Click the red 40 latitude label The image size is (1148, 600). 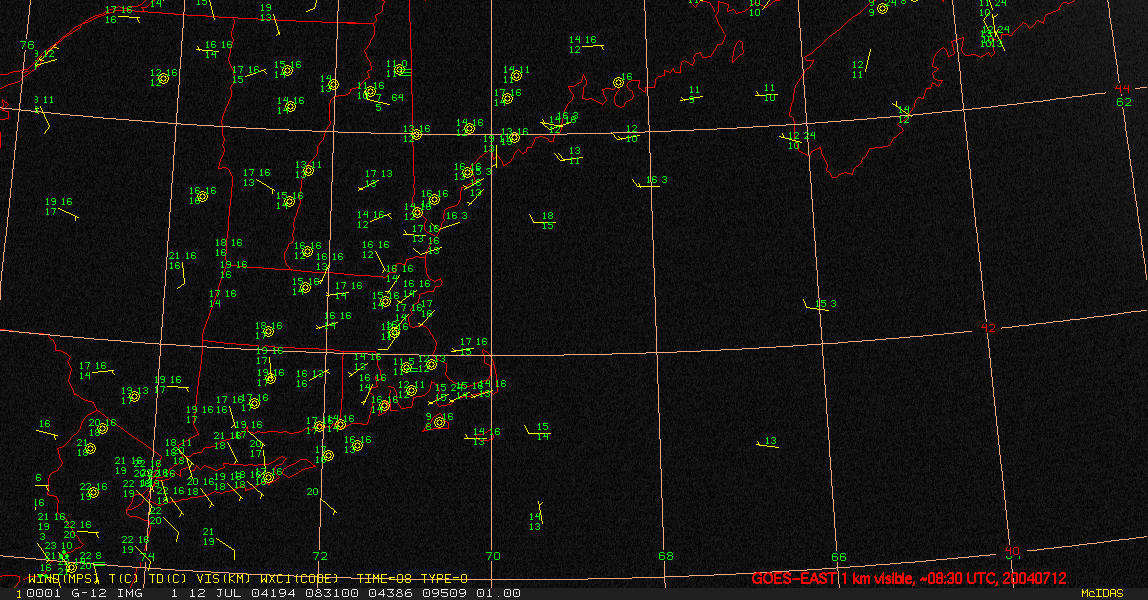[1012, 551]
